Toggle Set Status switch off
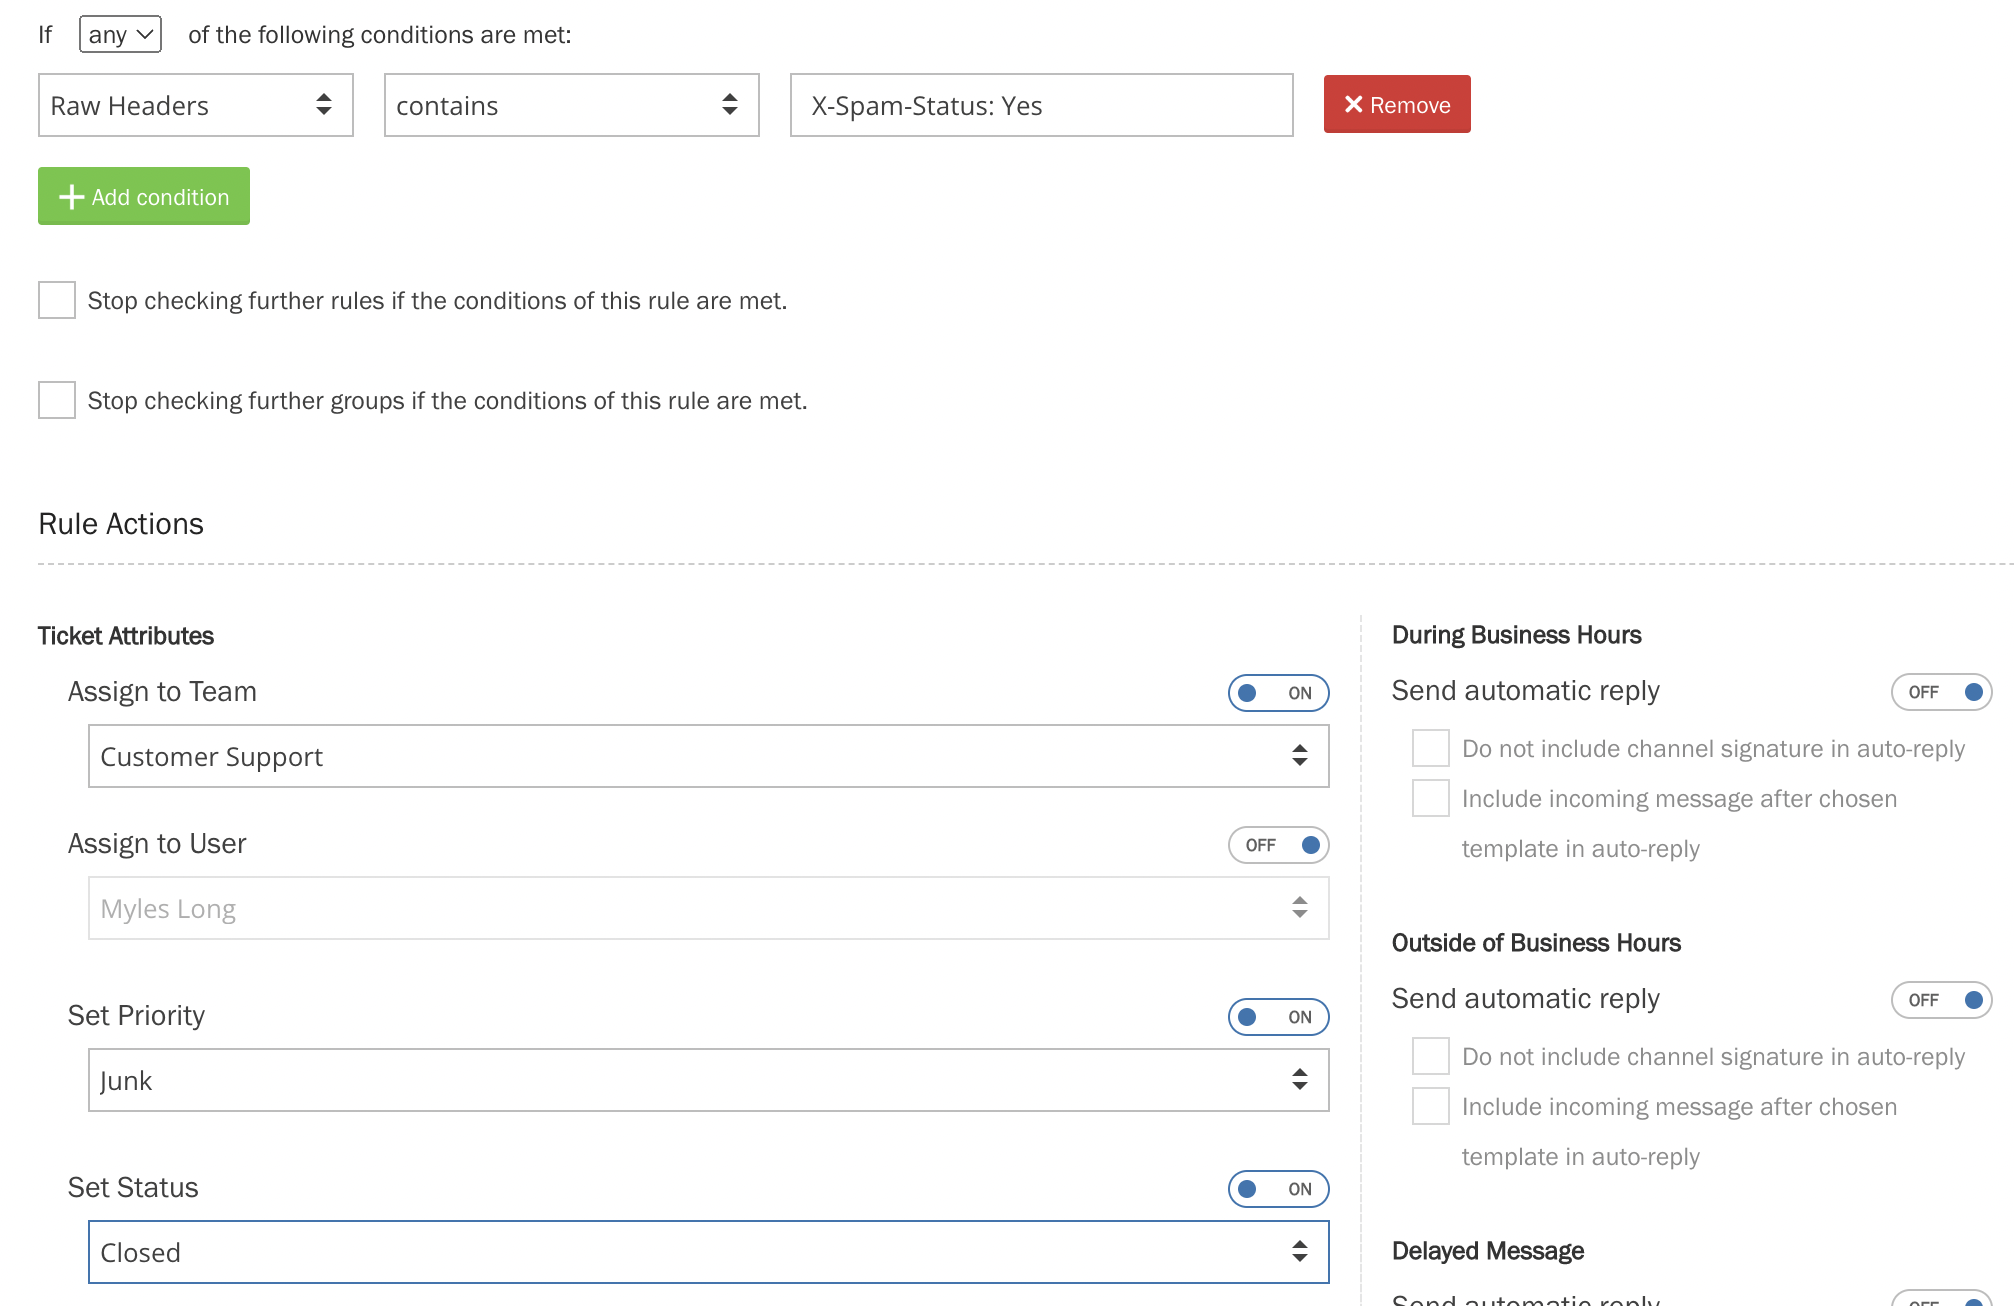 click(x=1278, y=1189)
